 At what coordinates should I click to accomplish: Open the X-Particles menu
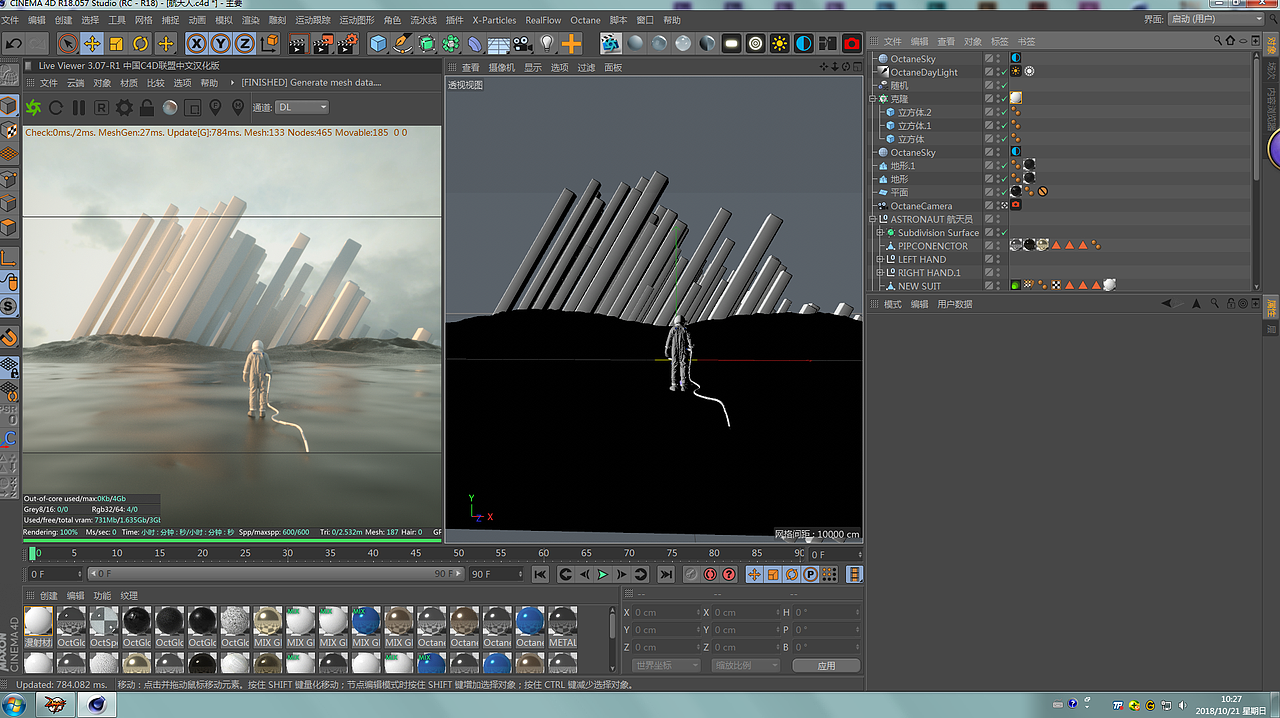(x=494, y=20)
